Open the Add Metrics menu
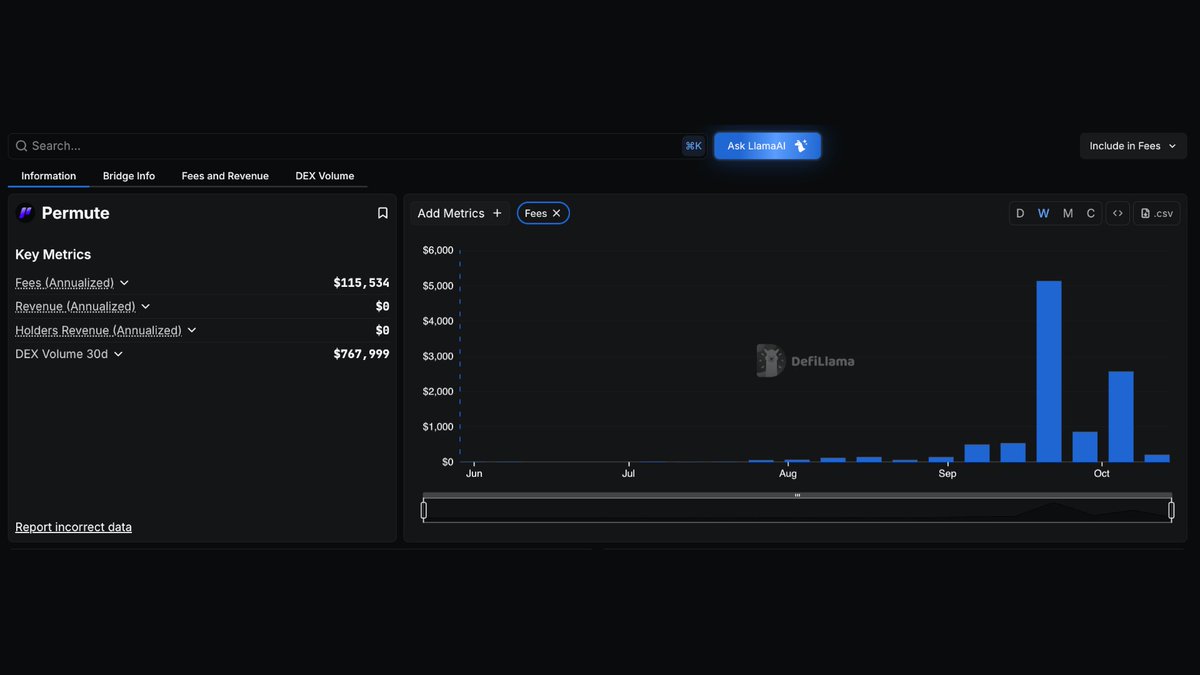This screenshot has height=675, width=1200. (x=460, y=213)
